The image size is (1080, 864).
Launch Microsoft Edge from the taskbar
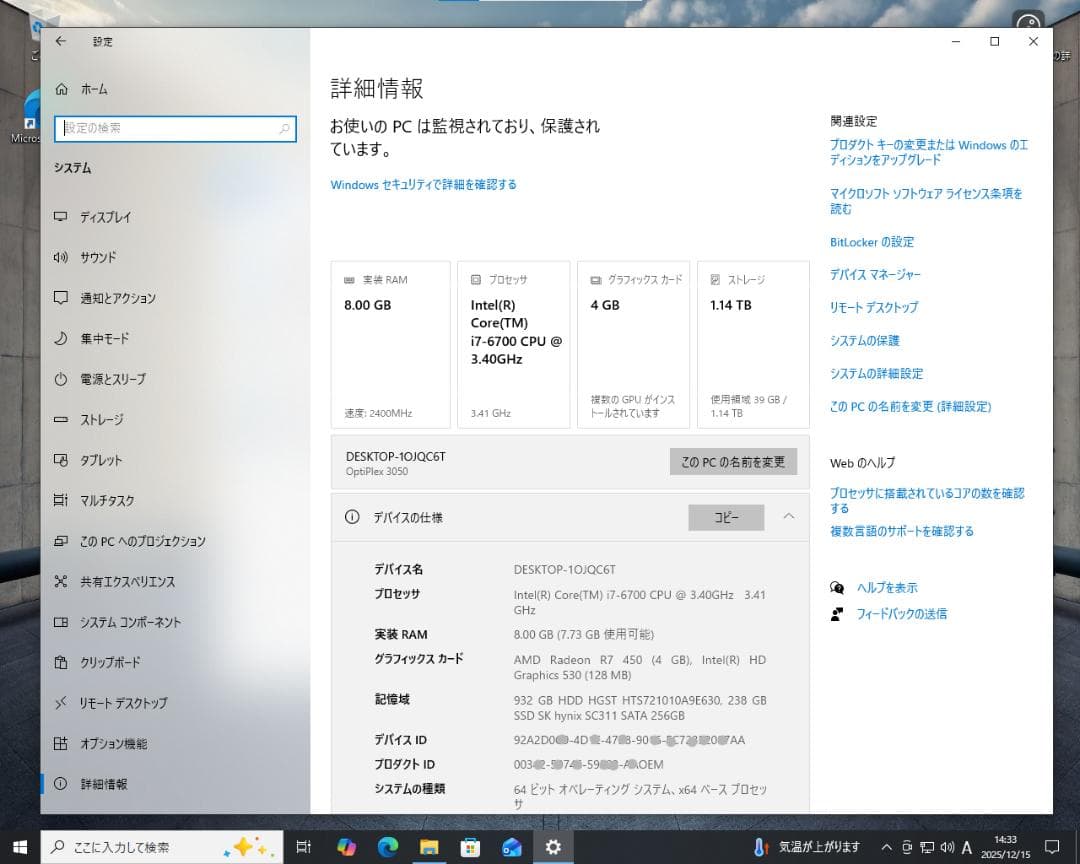(x=388, y=847)
